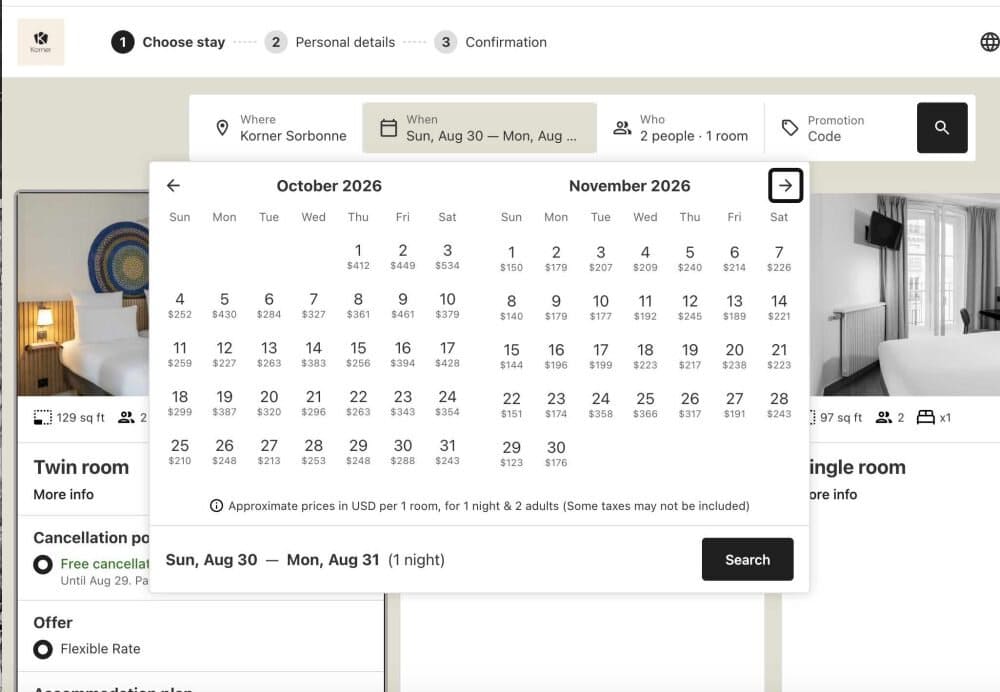Click the magnifier search button in the search bar
1000x692 pixels.
(942, 128)
